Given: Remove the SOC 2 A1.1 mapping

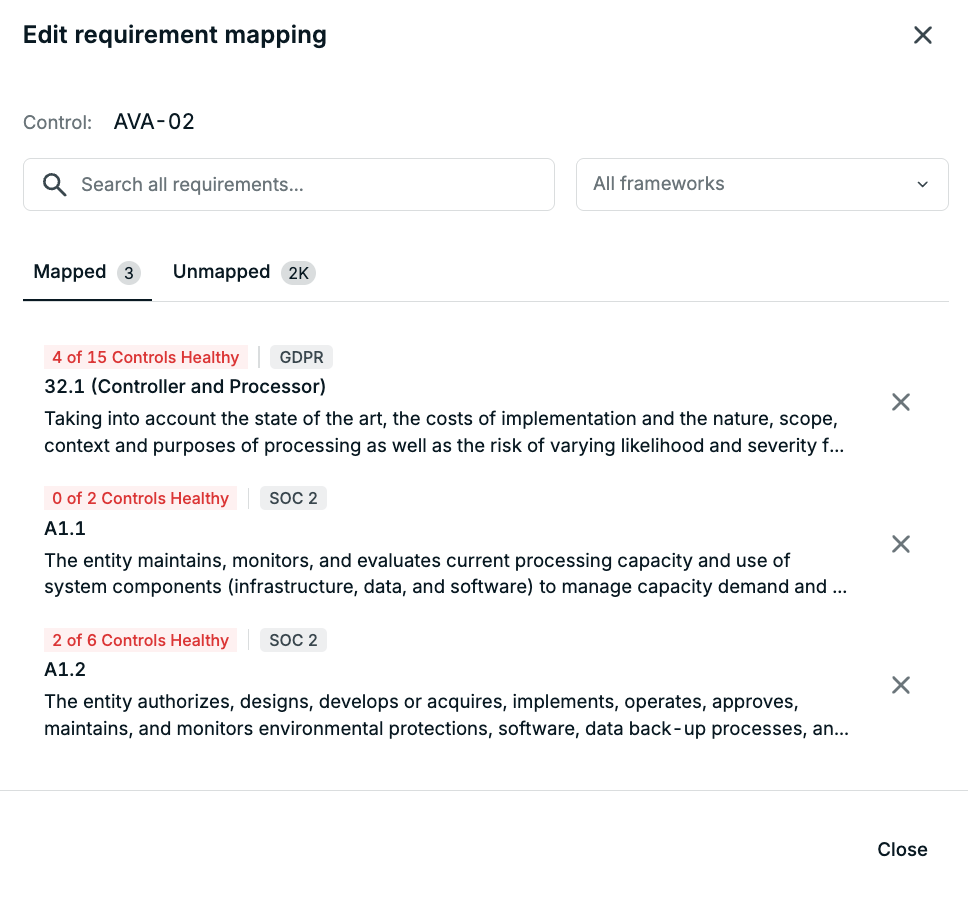Looking at the screenshot, I should pyautogui.click(x=901, y=544).
